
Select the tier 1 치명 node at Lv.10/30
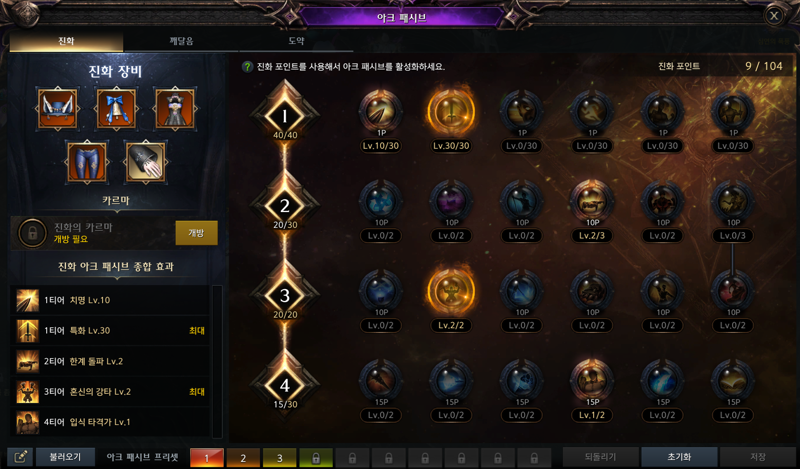(381, 111)
